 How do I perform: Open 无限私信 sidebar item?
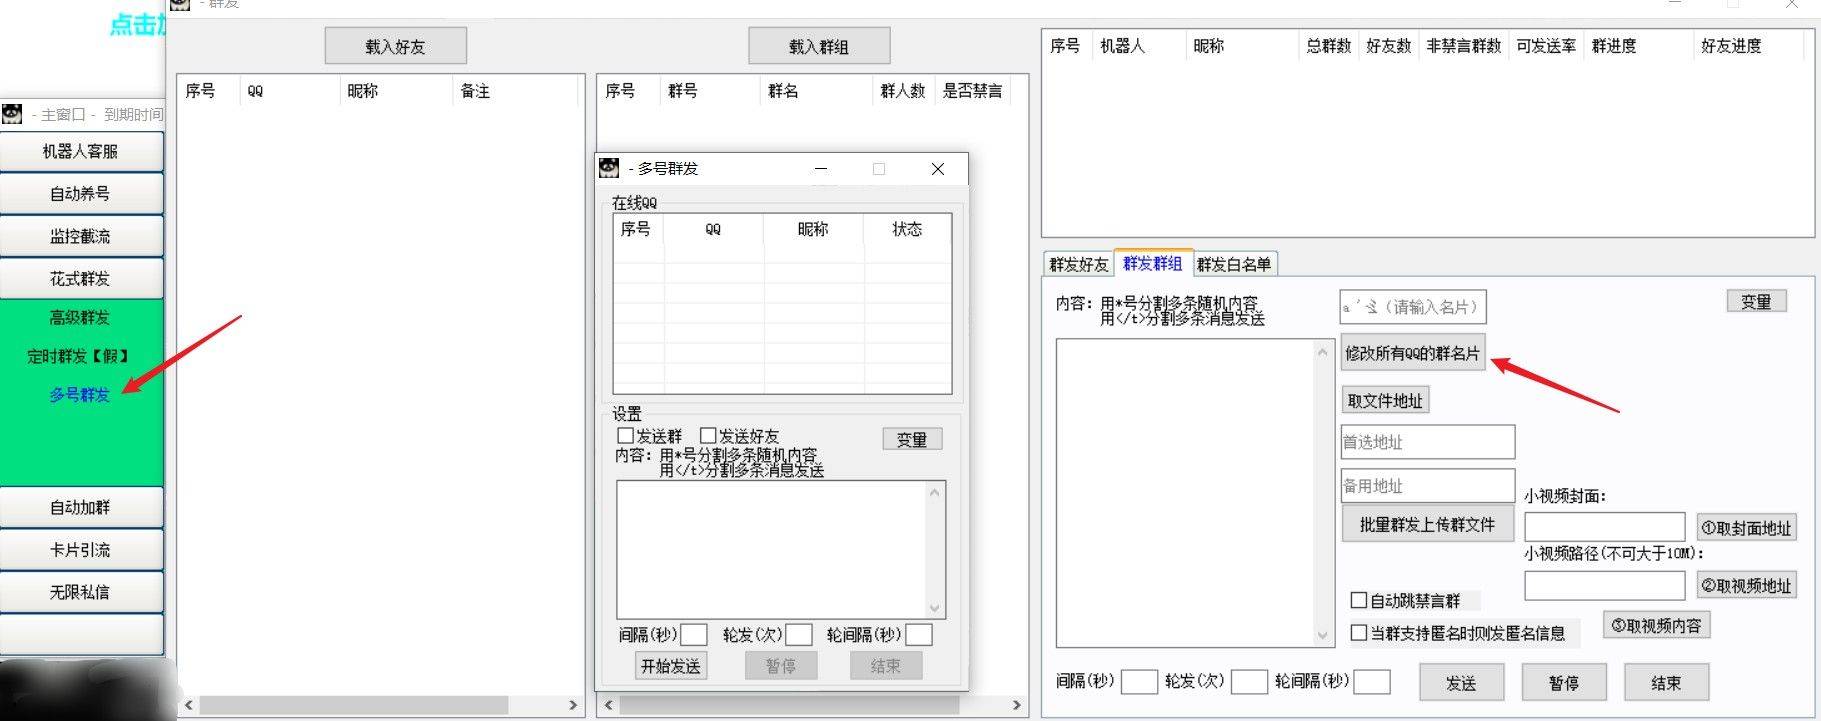(81, 592)
